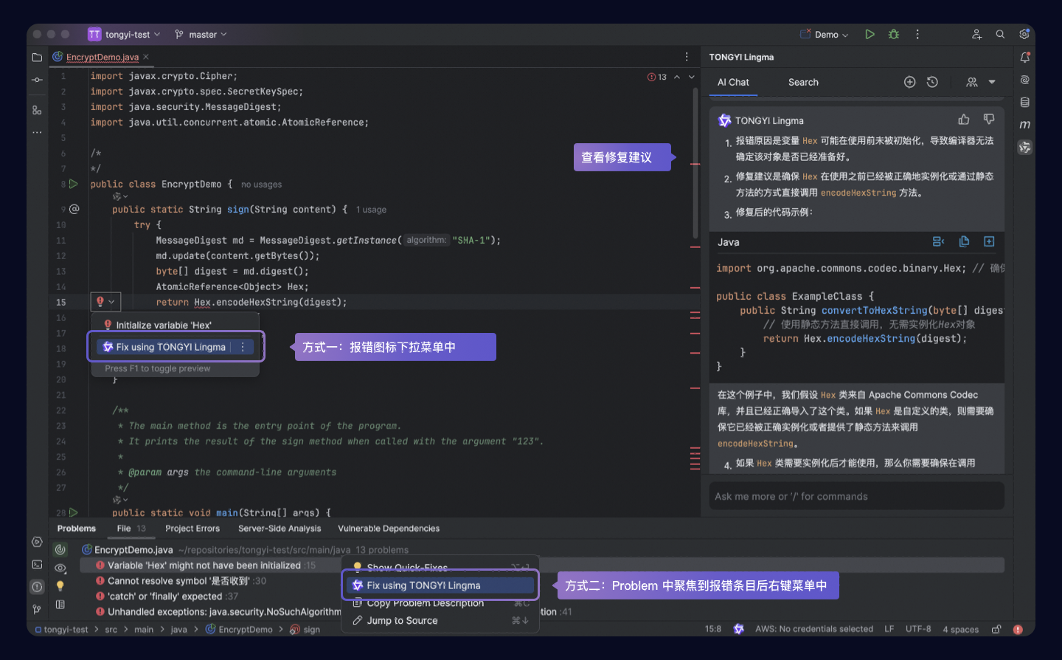Open more options beside Fix using TONGYI Lingma
This screenshot has height=660, width=1062.
pyautogui.click(x=242, y=347)
